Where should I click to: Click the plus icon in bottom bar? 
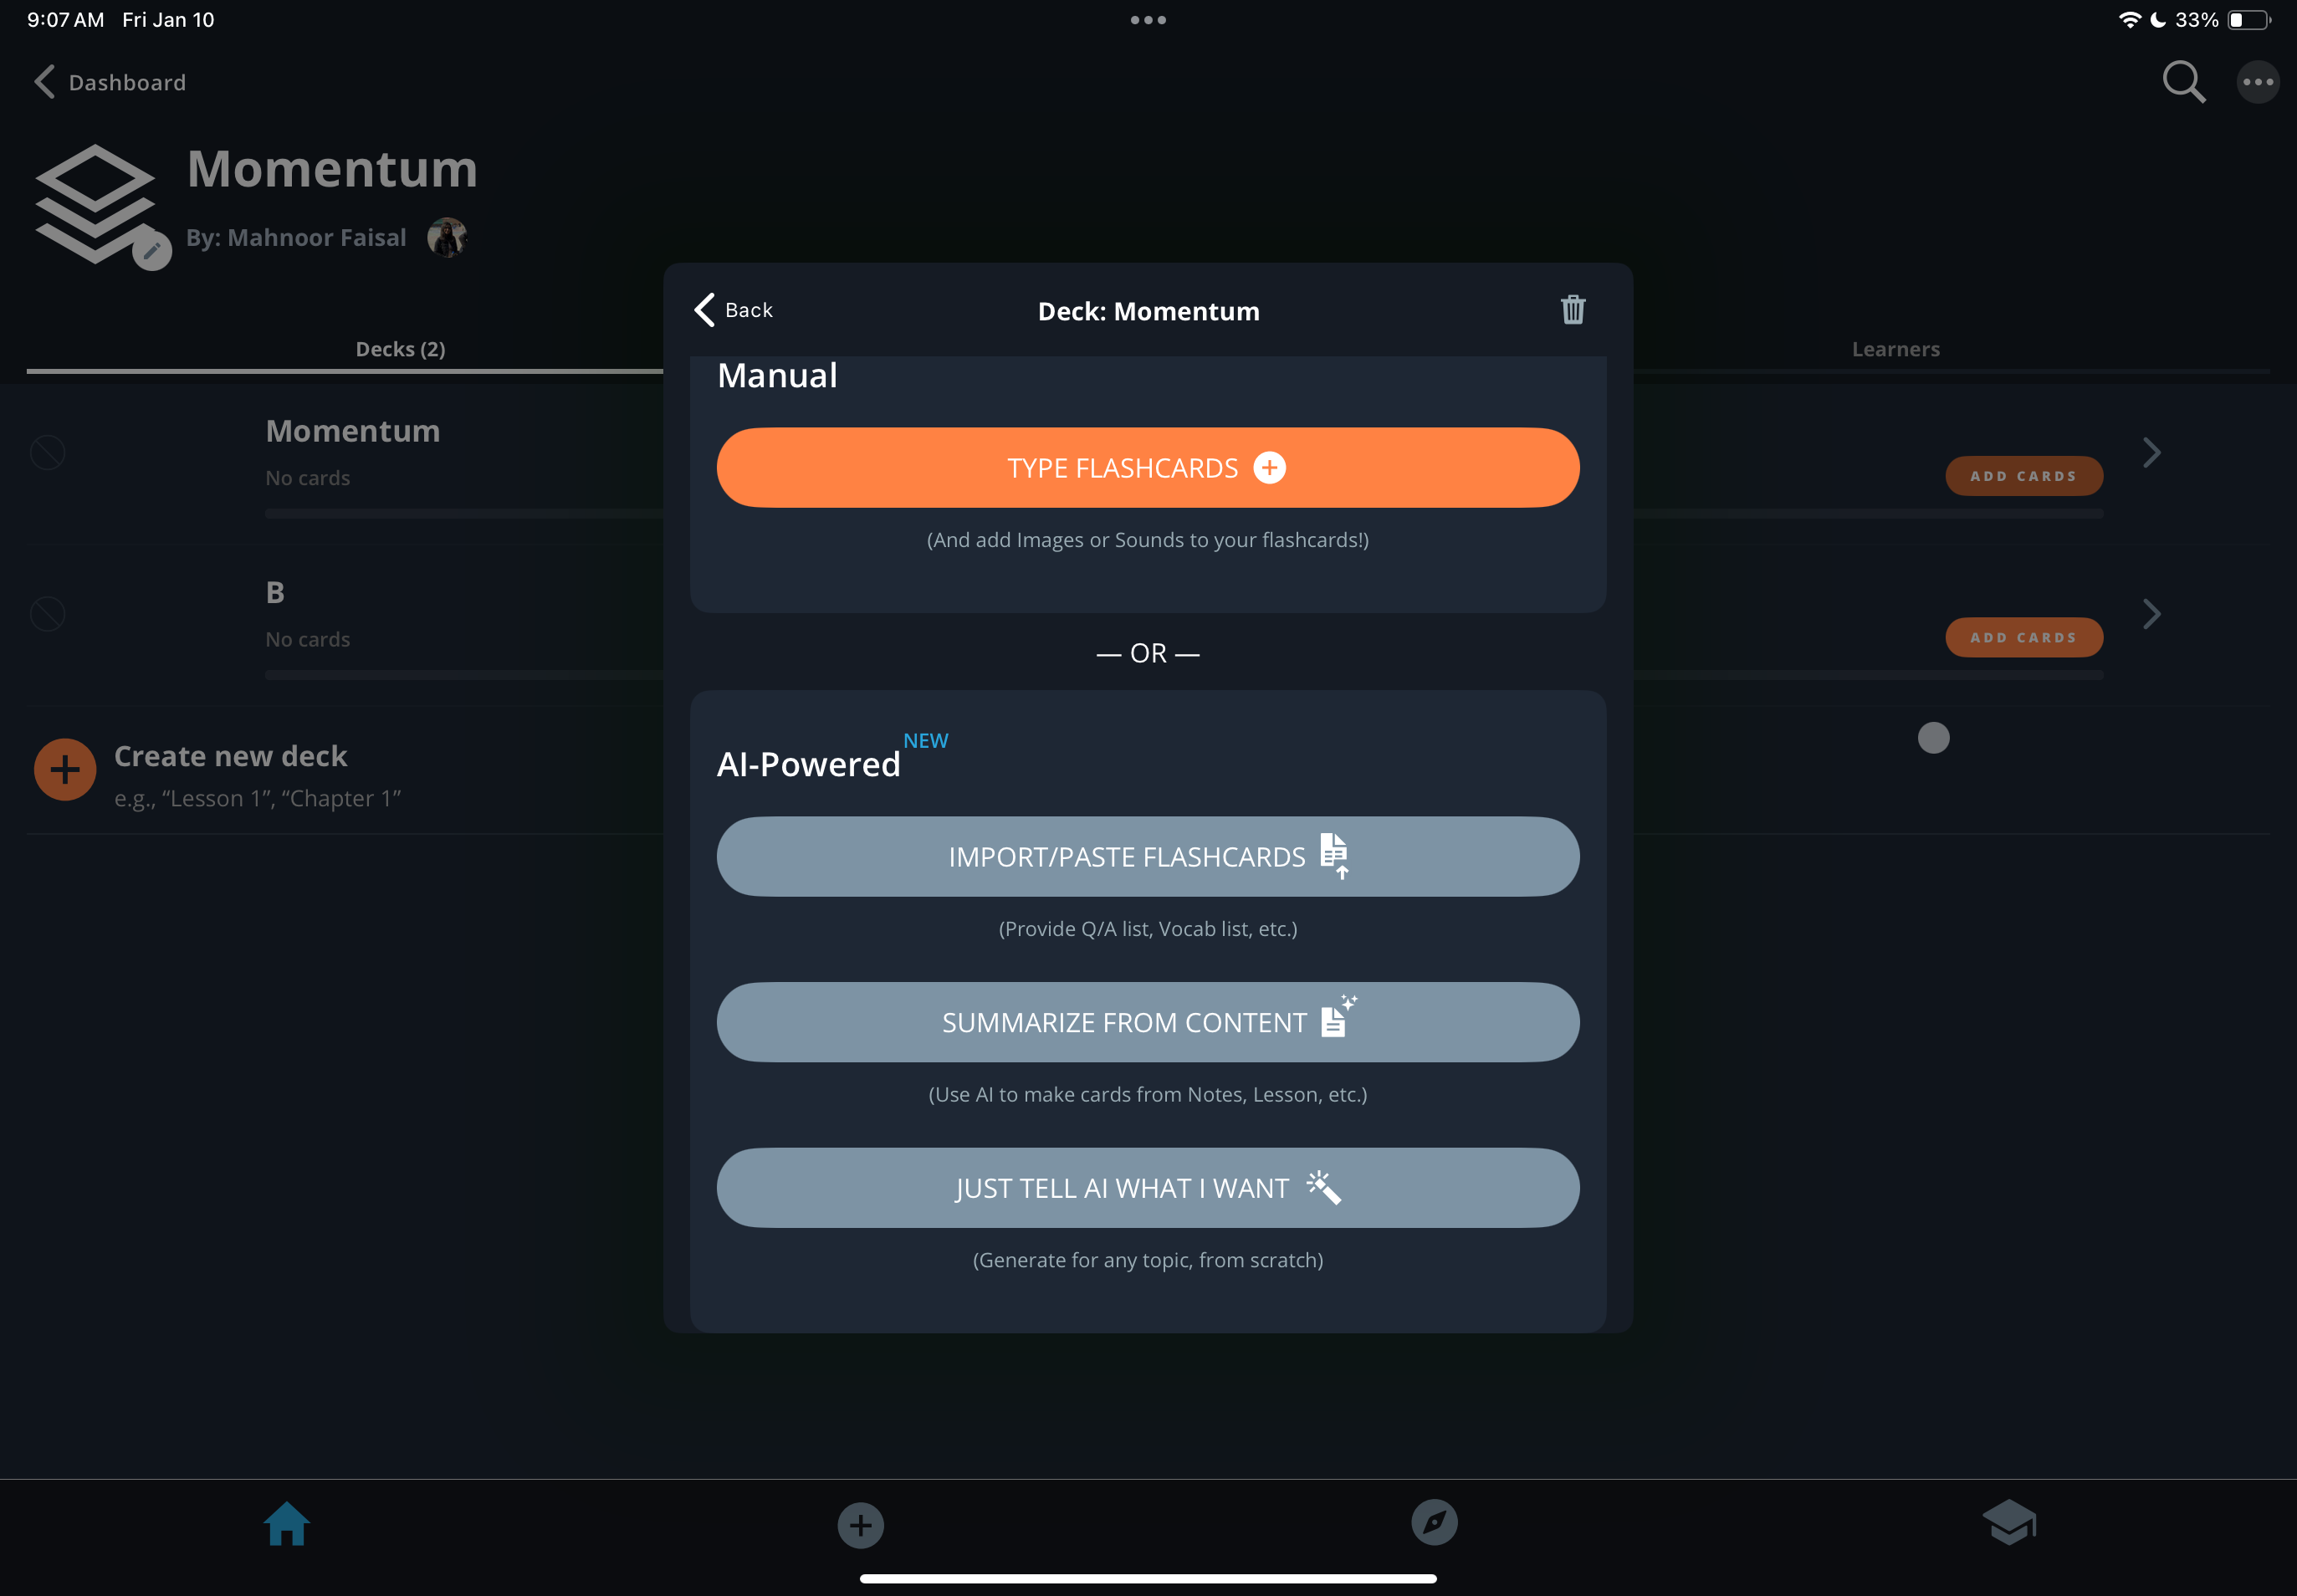tap(861, 1521)
